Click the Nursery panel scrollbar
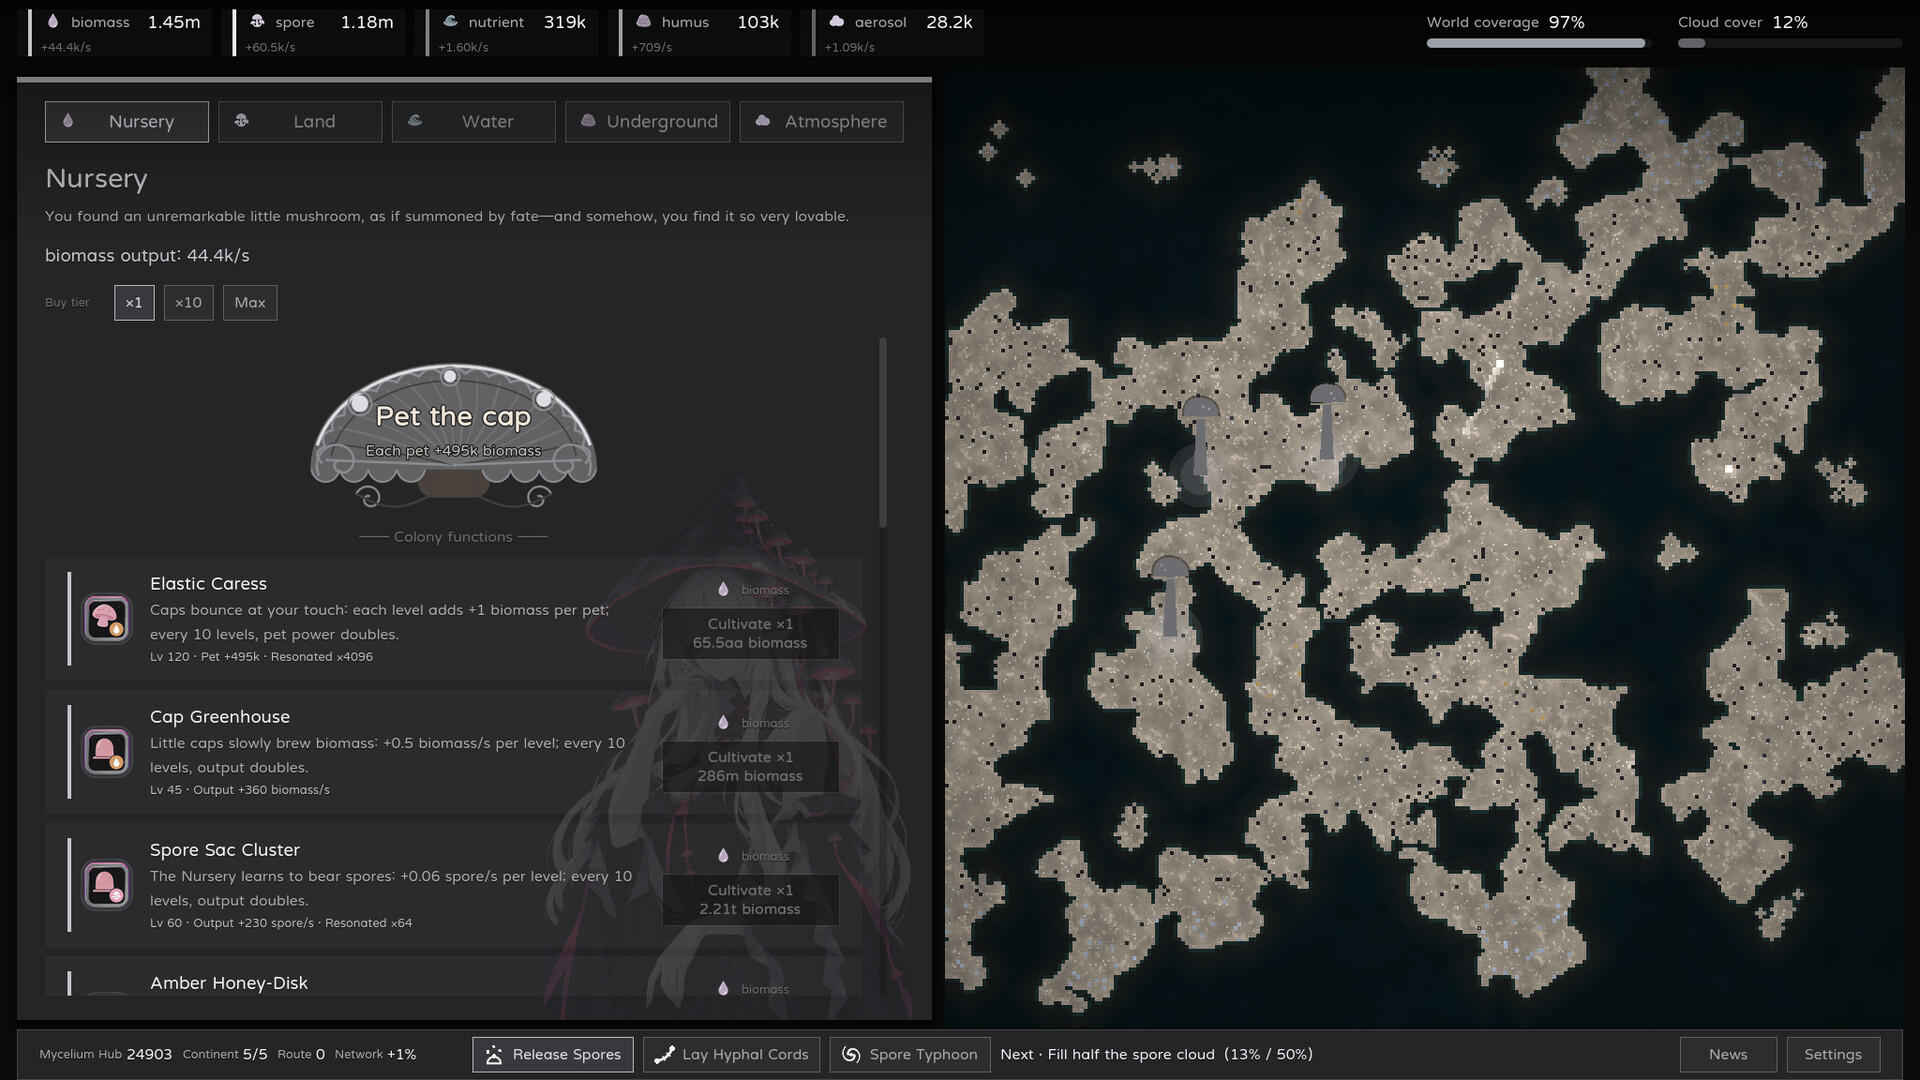1920x1080 pixels. [883, 432]
